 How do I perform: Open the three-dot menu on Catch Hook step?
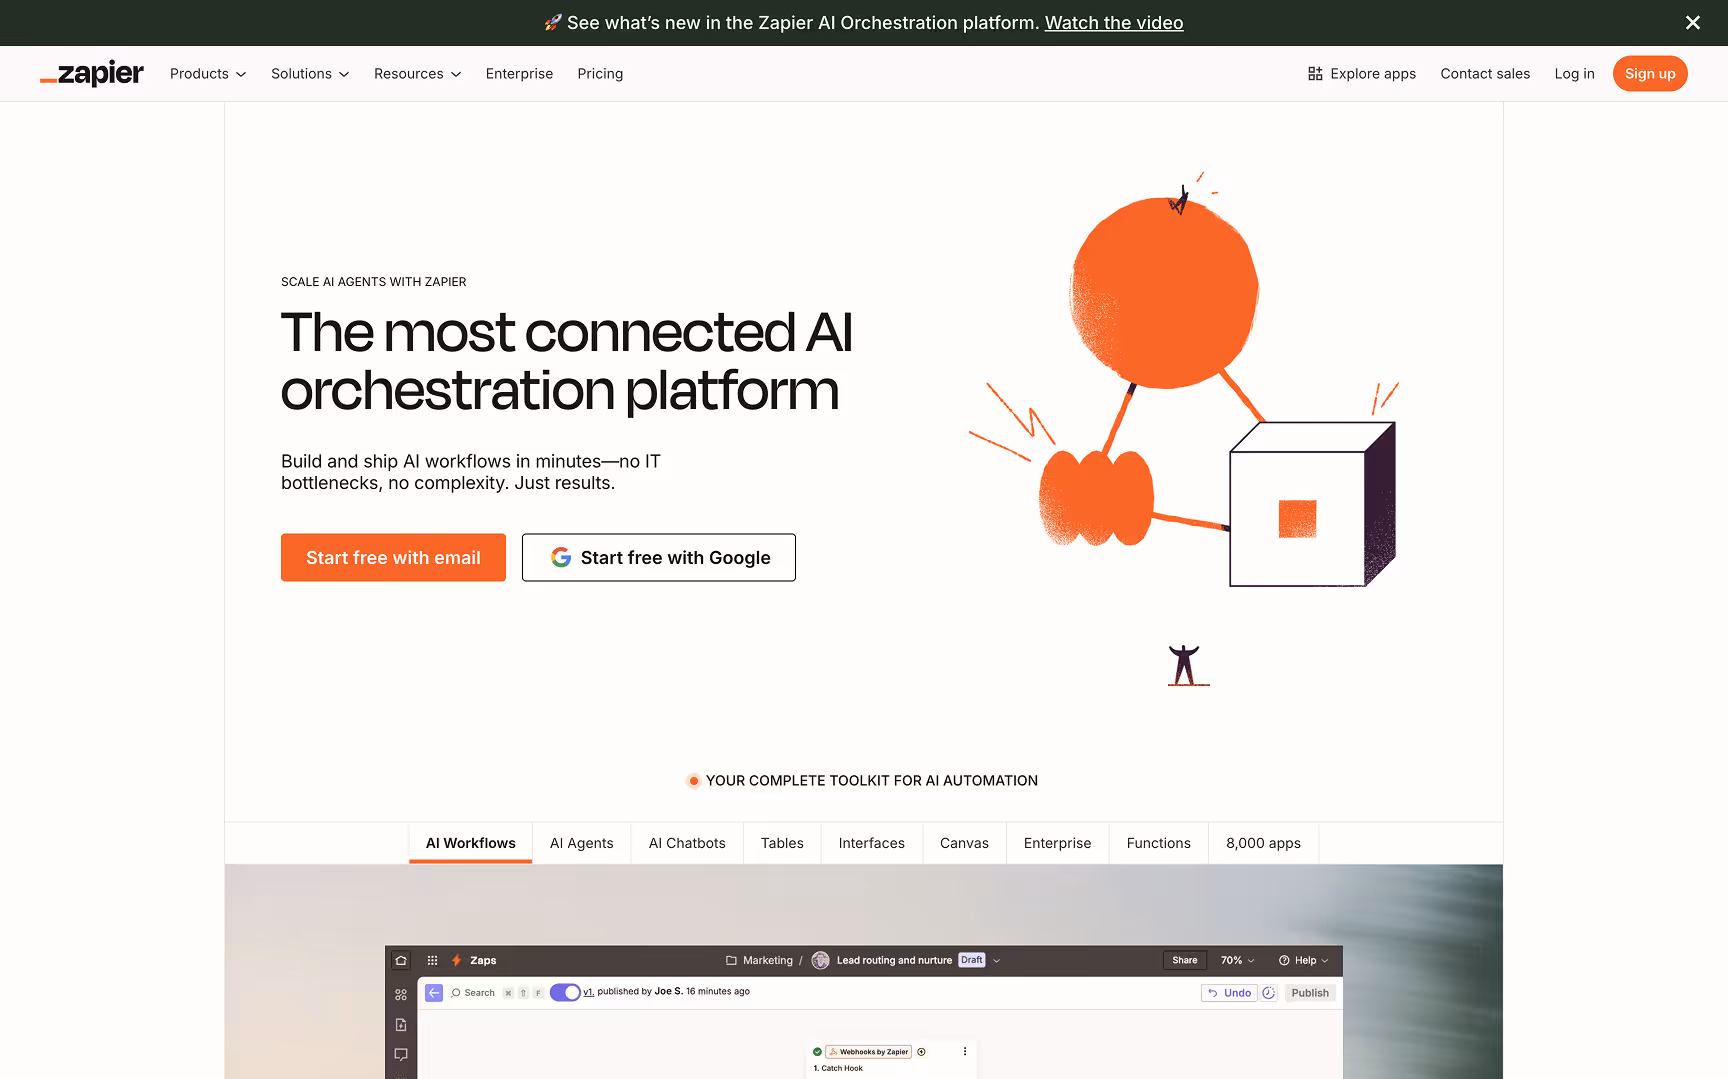click(x=965, y=1052)
